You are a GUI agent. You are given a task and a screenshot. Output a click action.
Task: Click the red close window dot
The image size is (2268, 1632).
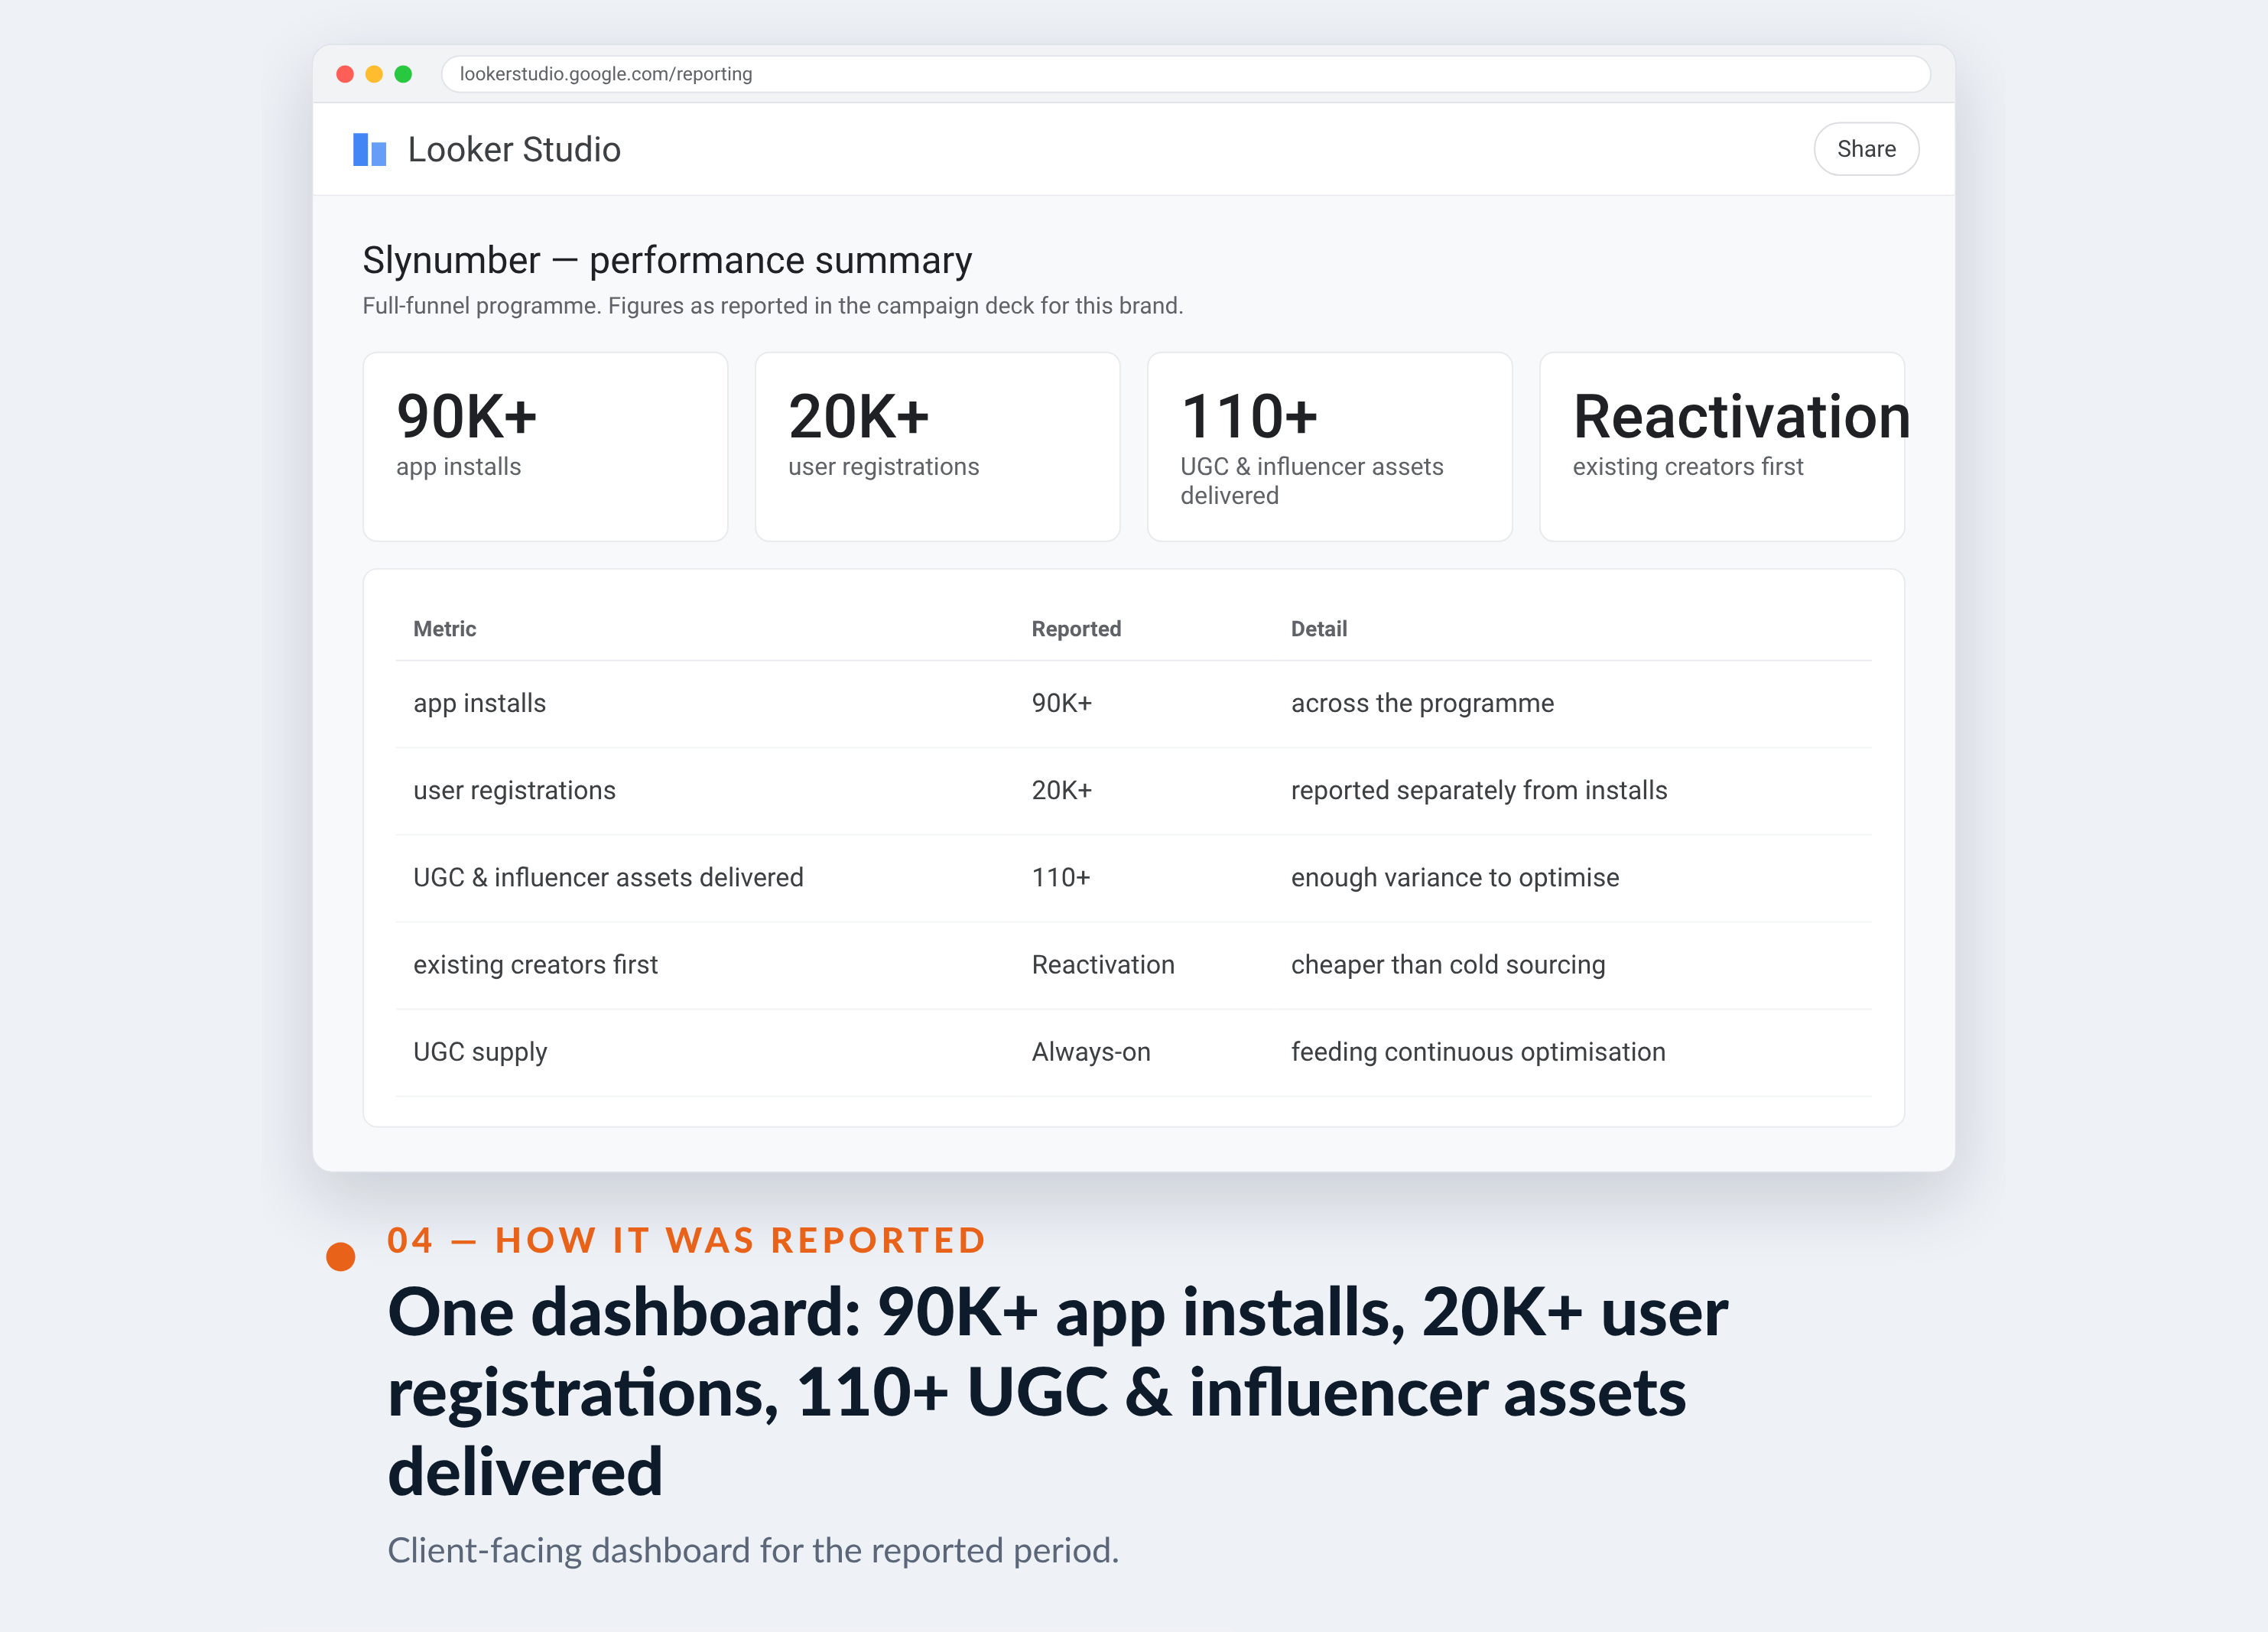345,74
